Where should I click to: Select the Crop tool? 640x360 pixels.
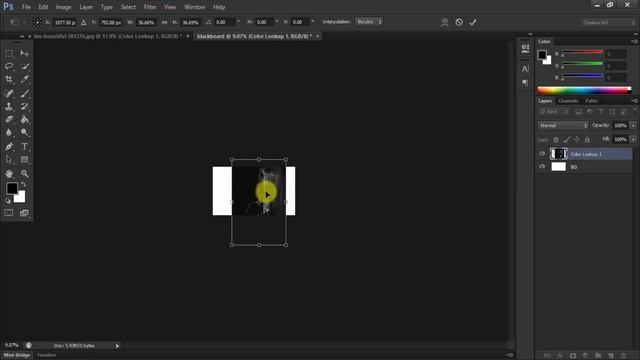[9, 79]
